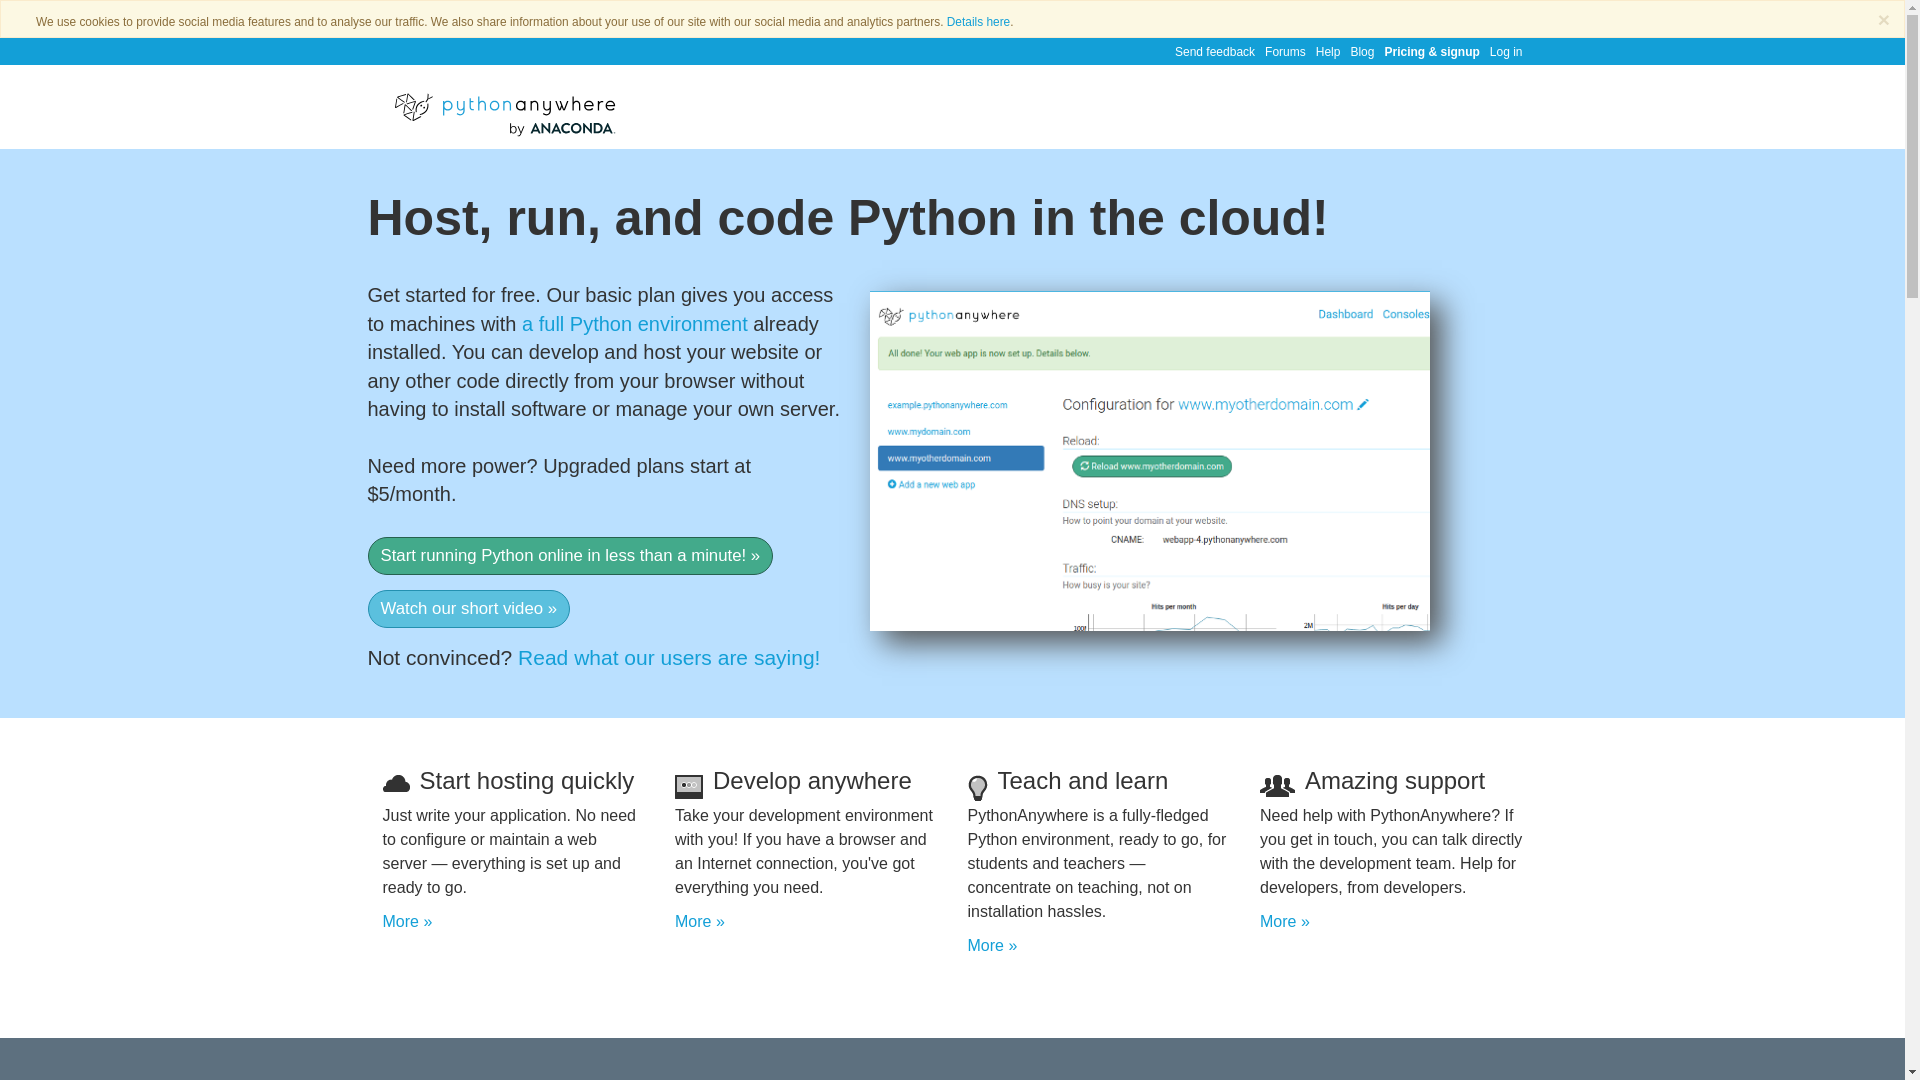Image resolution: width=1920 pixels, height=1080 pixels.
Task: Open More under Start hosting quickly
Action: pyautogui.click(x=407, y=922)
